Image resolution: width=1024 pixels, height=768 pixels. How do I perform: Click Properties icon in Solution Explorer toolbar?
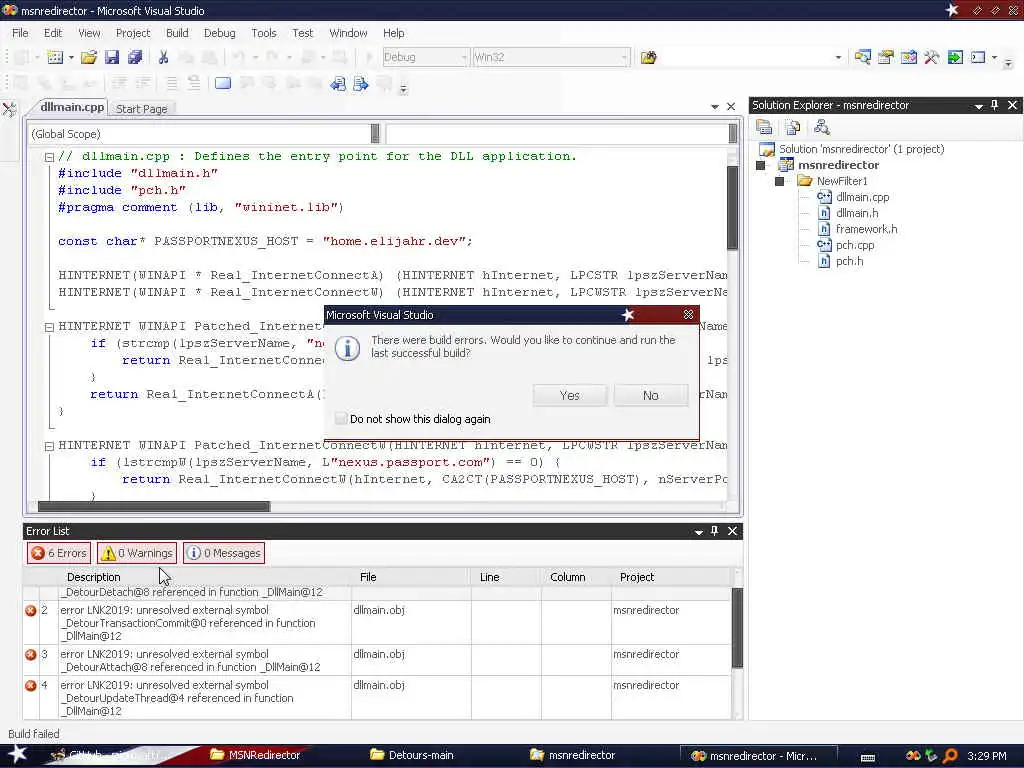[x=764, y=127]
